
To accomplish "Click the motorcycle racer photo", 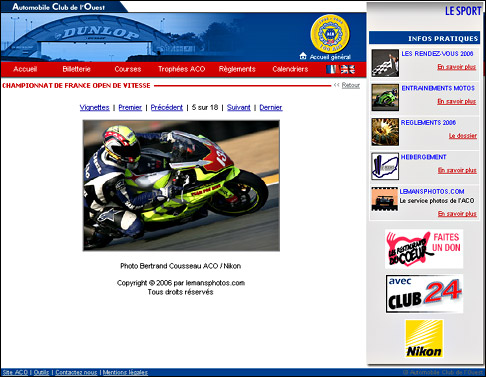I will (181, 185).
